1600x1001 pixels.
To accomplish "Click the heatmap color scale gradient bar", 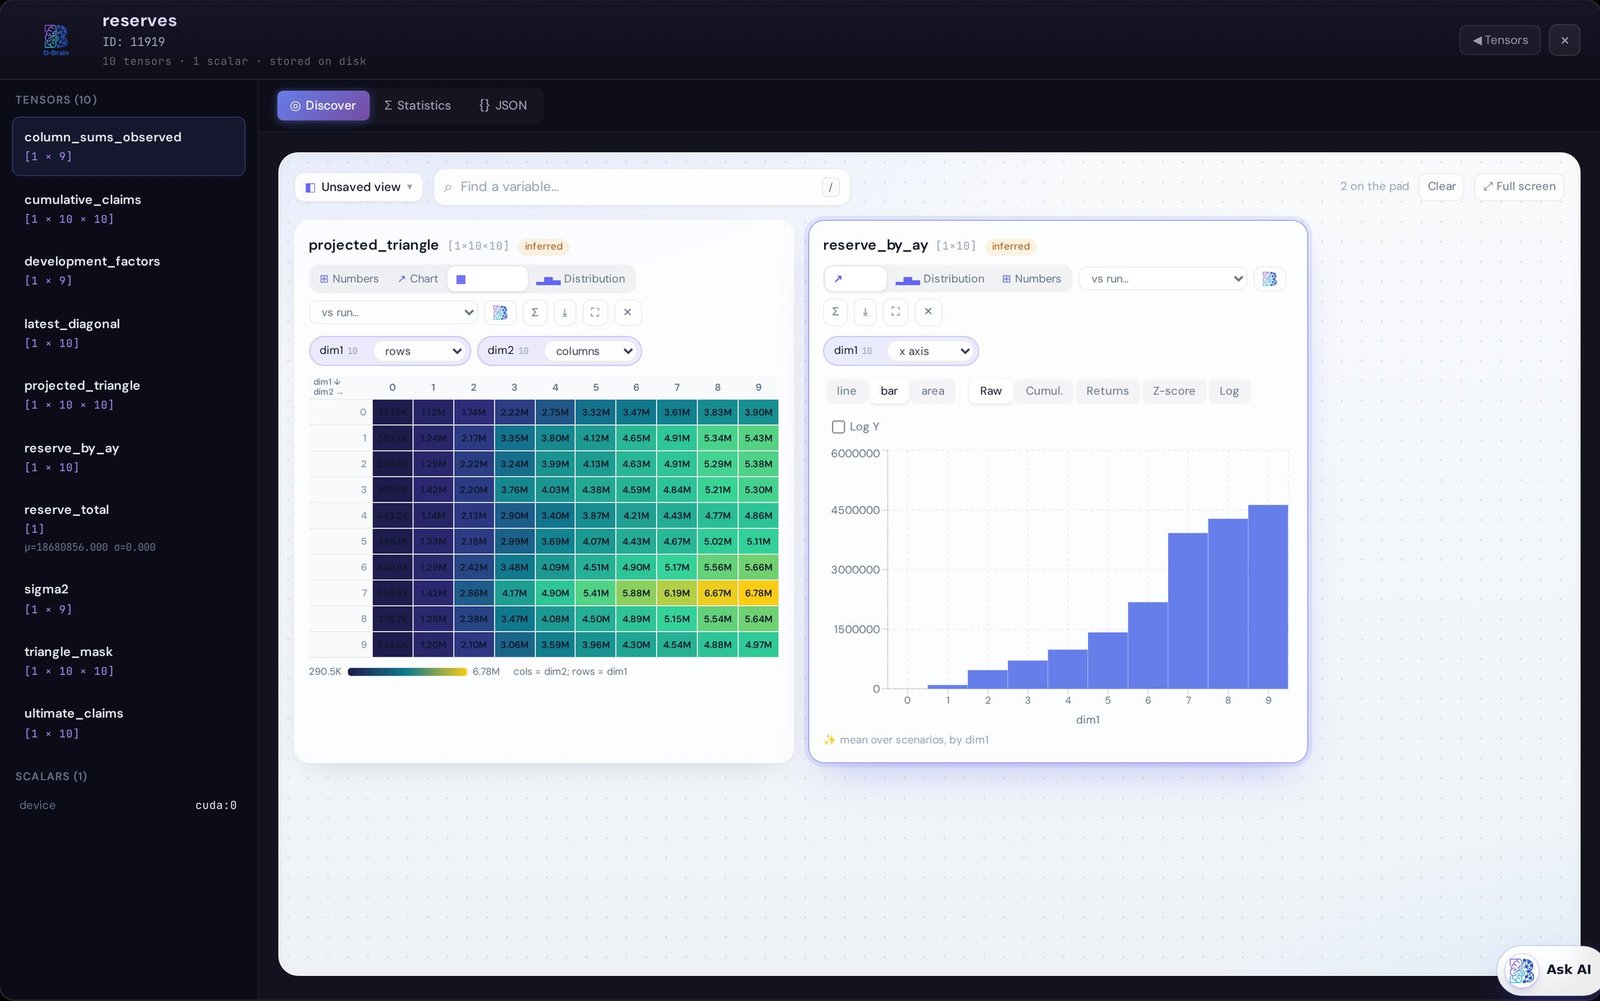I will click(x=407, y=672).
